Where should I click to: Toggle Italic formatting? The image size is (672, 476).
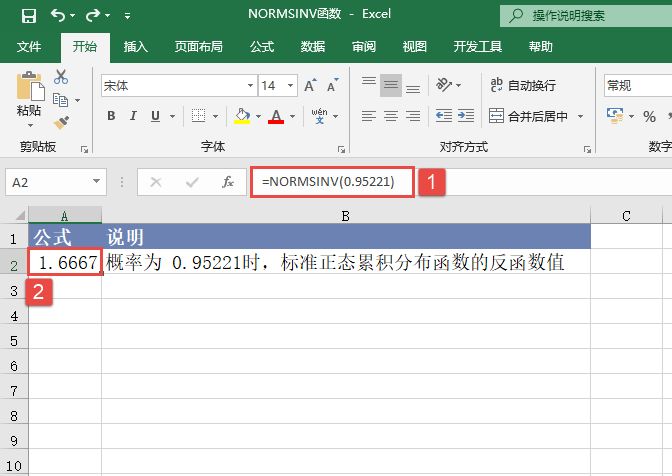pyautogui.click(x=136, y=116)
